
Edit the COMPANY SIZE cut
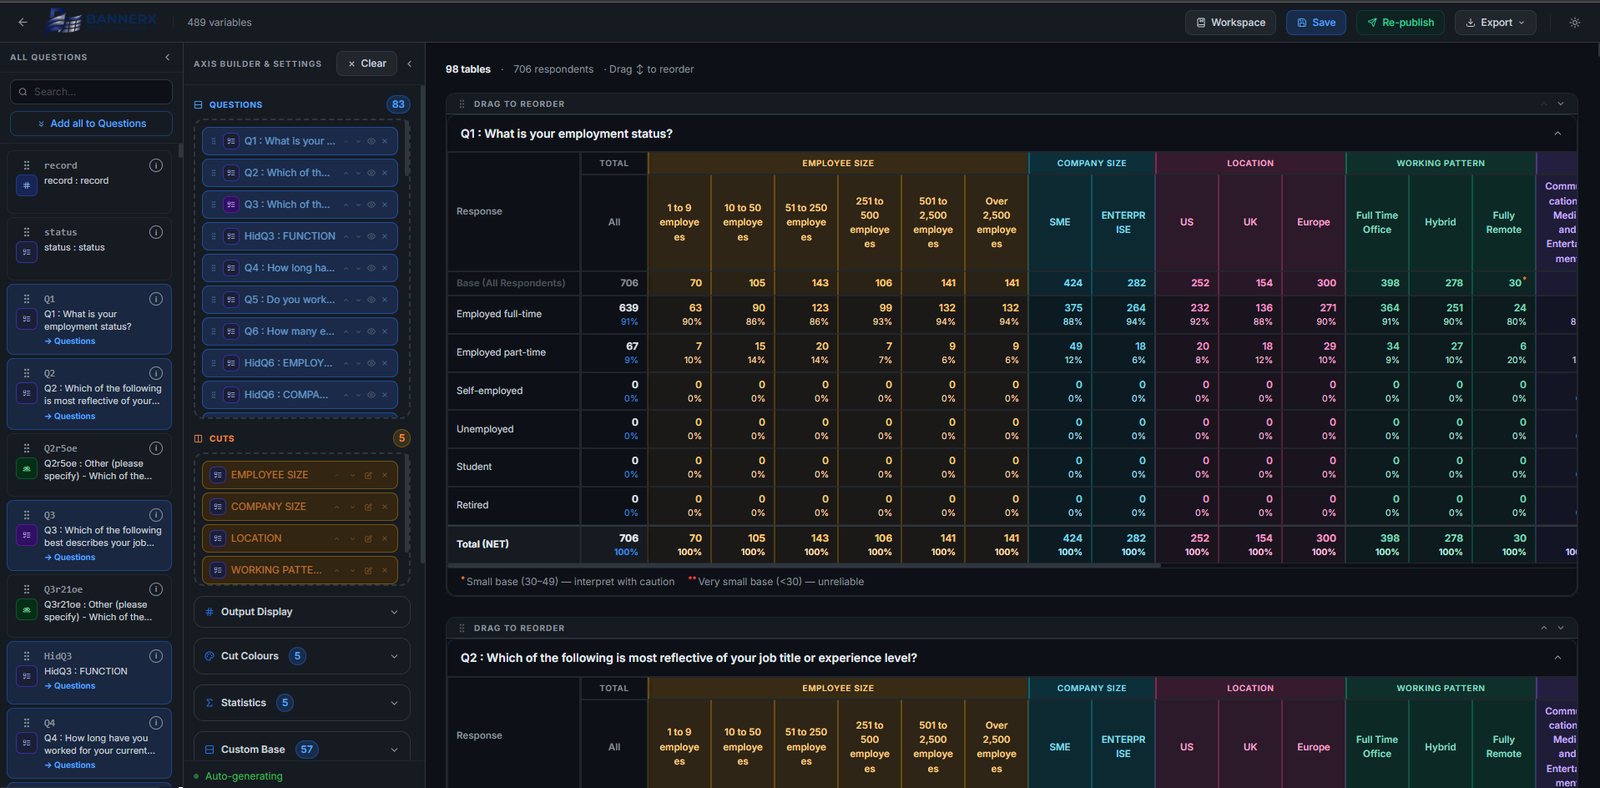tap(368, 507)
